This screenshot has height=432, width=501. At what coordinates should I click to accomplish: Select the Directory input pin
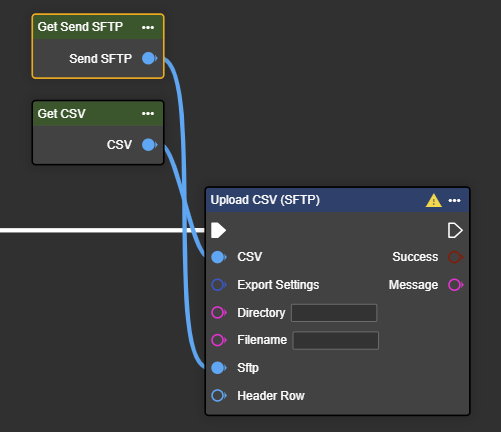(219, 313)
